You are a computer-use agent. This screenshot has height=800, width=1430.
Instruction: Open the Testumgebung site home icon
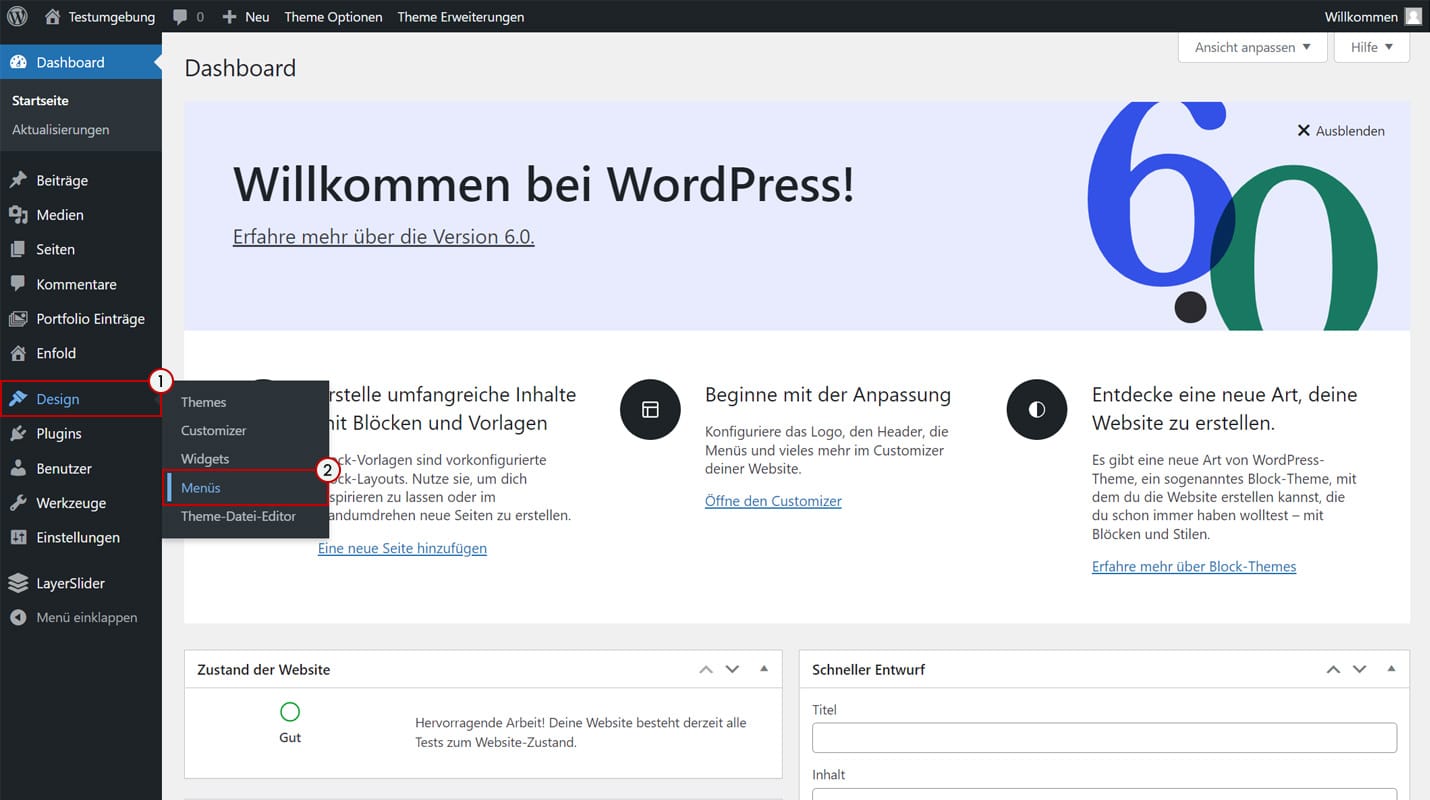[53, 16]
